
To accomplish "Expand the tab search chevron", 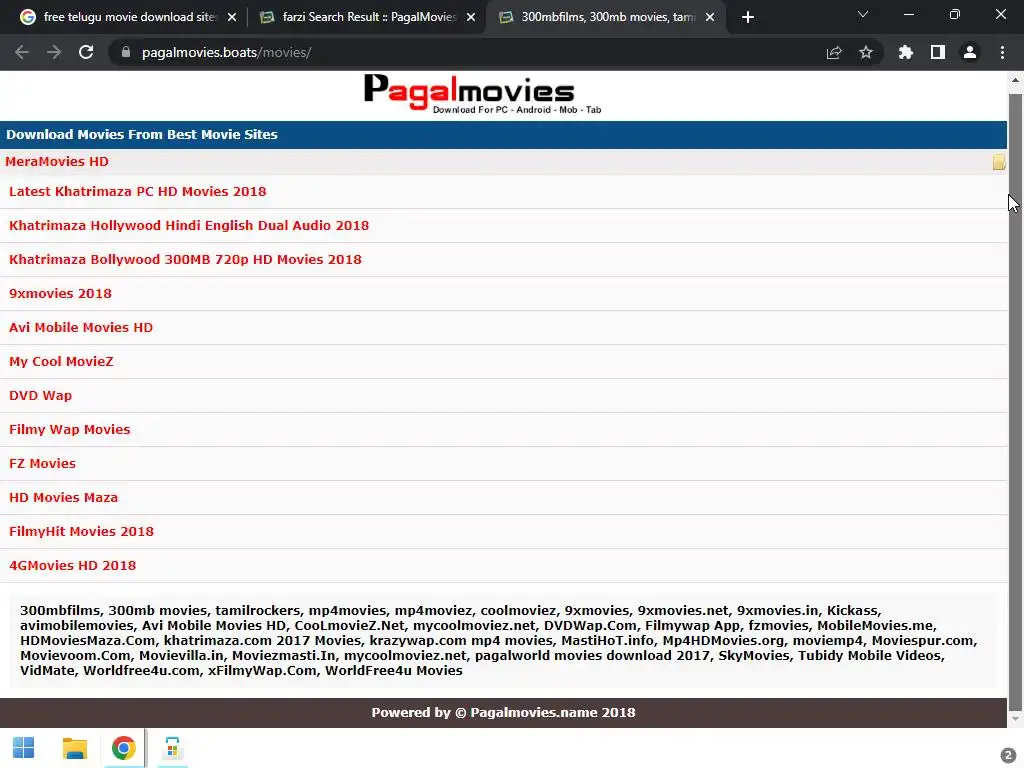I will click(863, 14).
